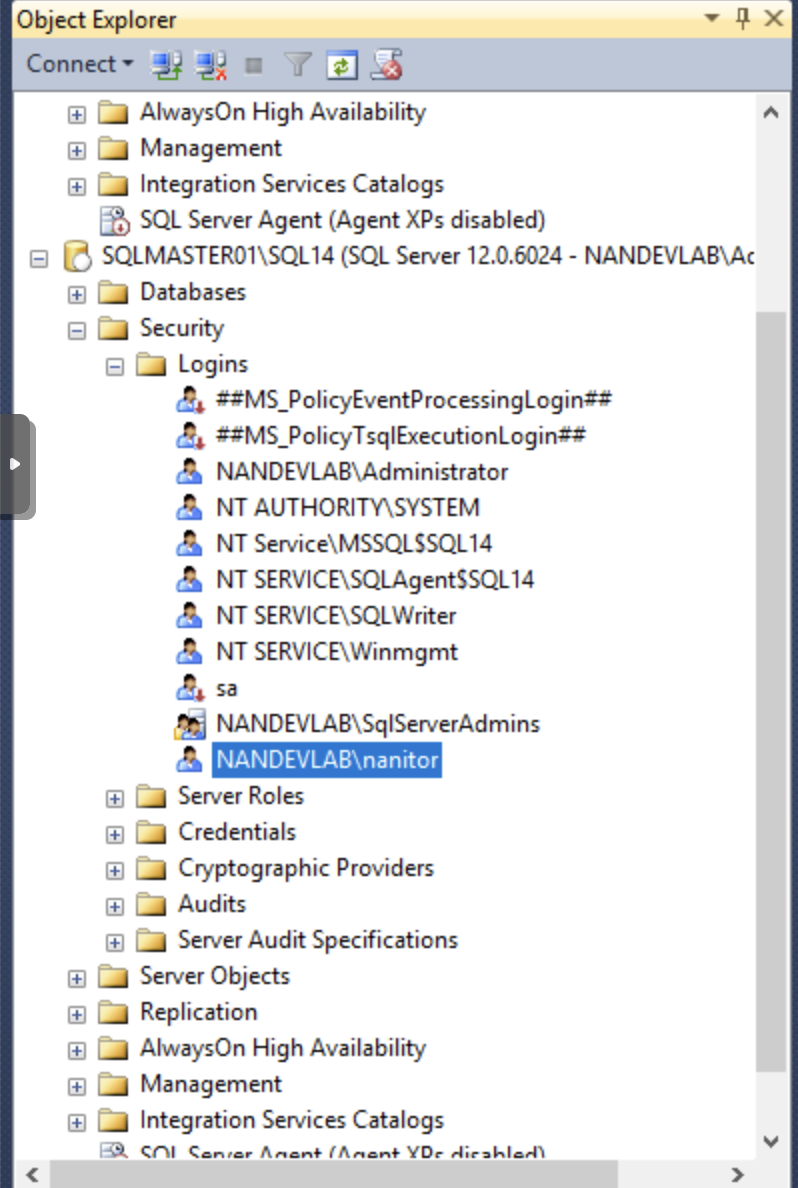Click the vertical scrollbar down arrow
The width and height of the screenshot is (798, 1188).
pos(770,1140)
